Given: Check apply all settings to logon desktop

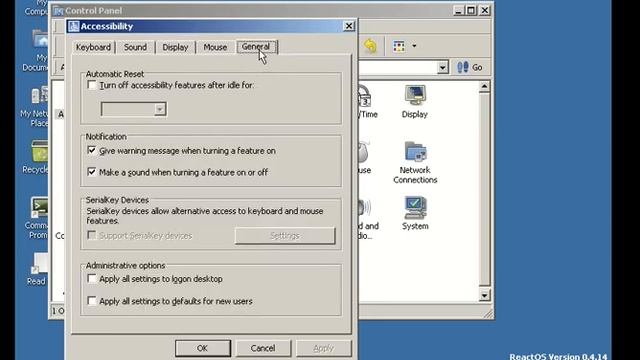Looking at the screenshot, I should pyautogui.click(x=92, y=279).
